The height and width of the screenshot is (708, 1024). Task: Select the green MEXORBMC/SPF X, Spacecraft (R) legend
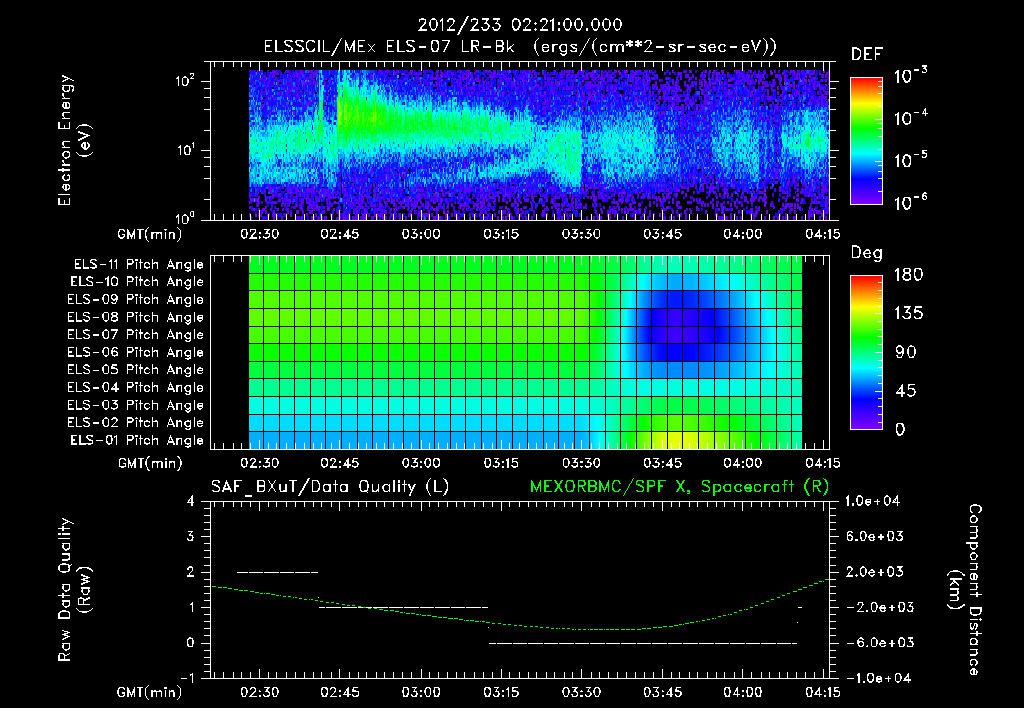click(x=679, y=487)
